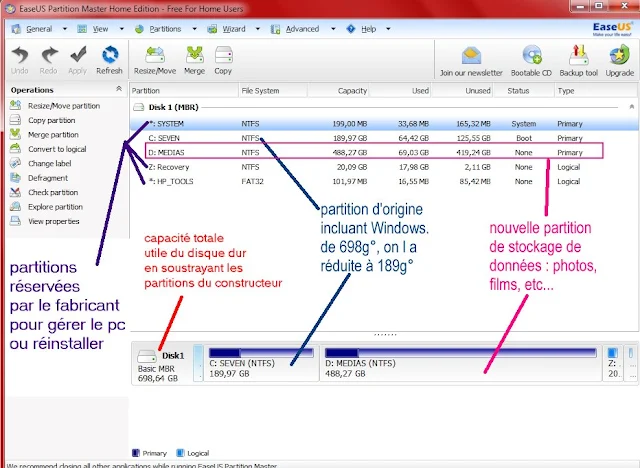Click the Primary legend swatch
The height and width of the screenshot is (468, 640).
pos(136,453)
